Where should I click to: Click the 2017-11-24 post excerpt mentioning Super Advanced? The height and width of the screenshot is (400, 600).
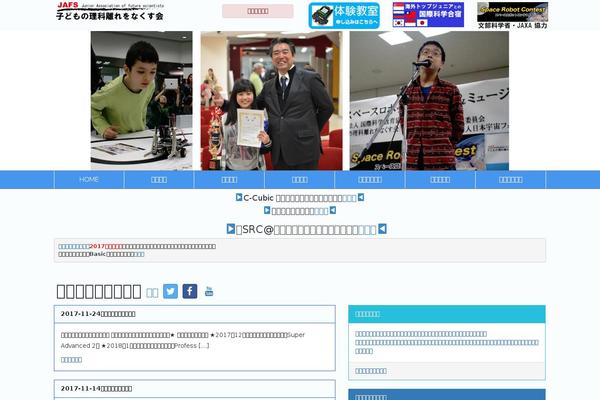click(183, 340)
